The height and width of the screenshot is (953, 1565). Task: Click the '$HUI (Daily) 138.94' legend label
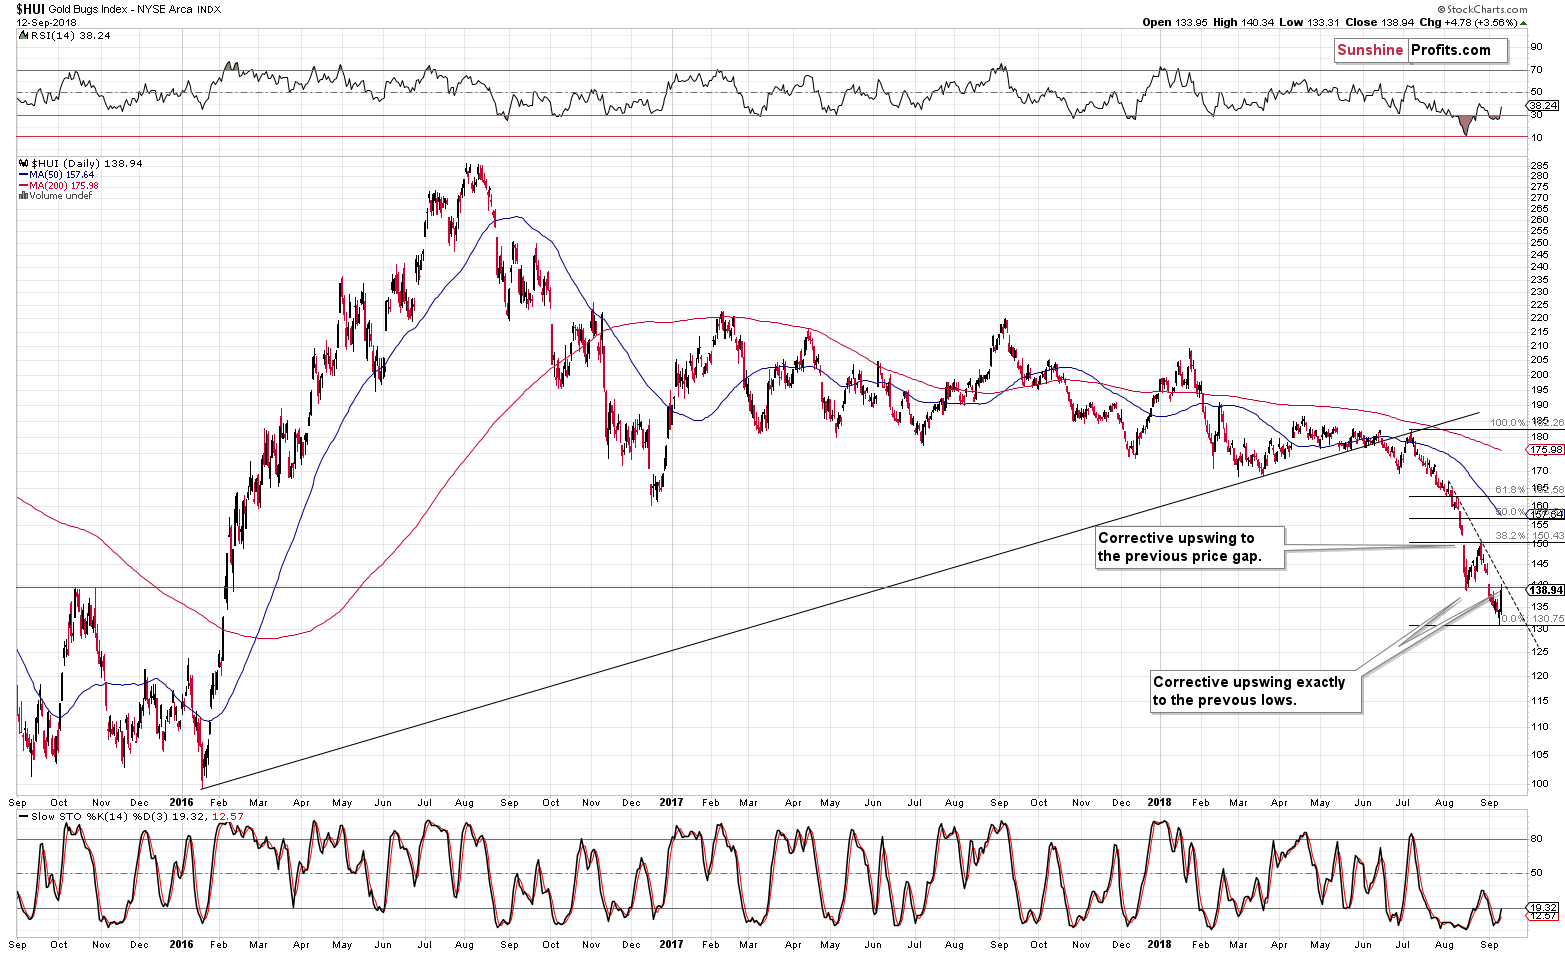point(87,163)
